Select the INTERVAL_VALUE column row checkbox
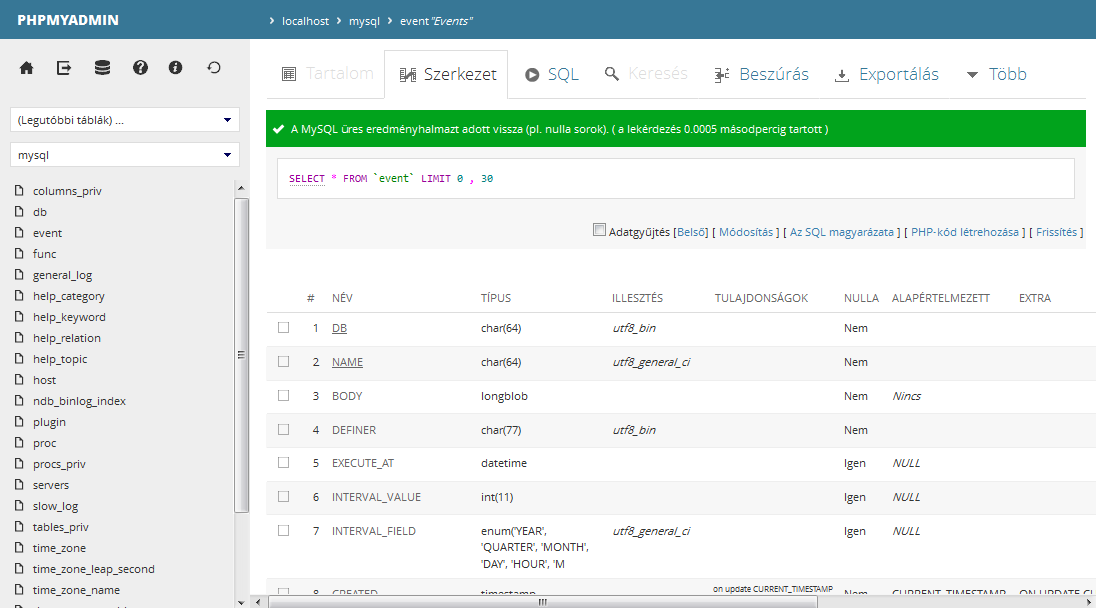 pyautogui.click(x=283, y=496)
